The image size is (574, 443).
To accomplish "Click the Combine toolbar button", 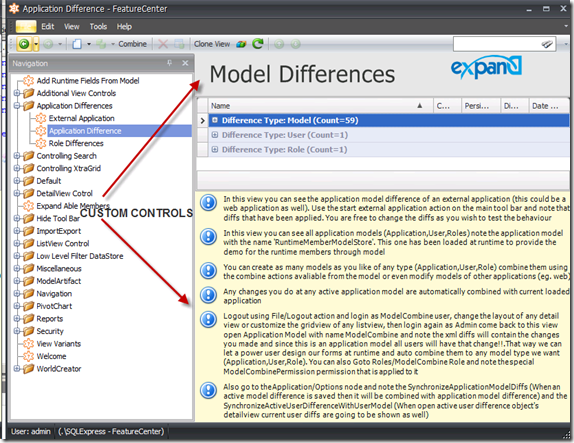I will pos(133,44).
